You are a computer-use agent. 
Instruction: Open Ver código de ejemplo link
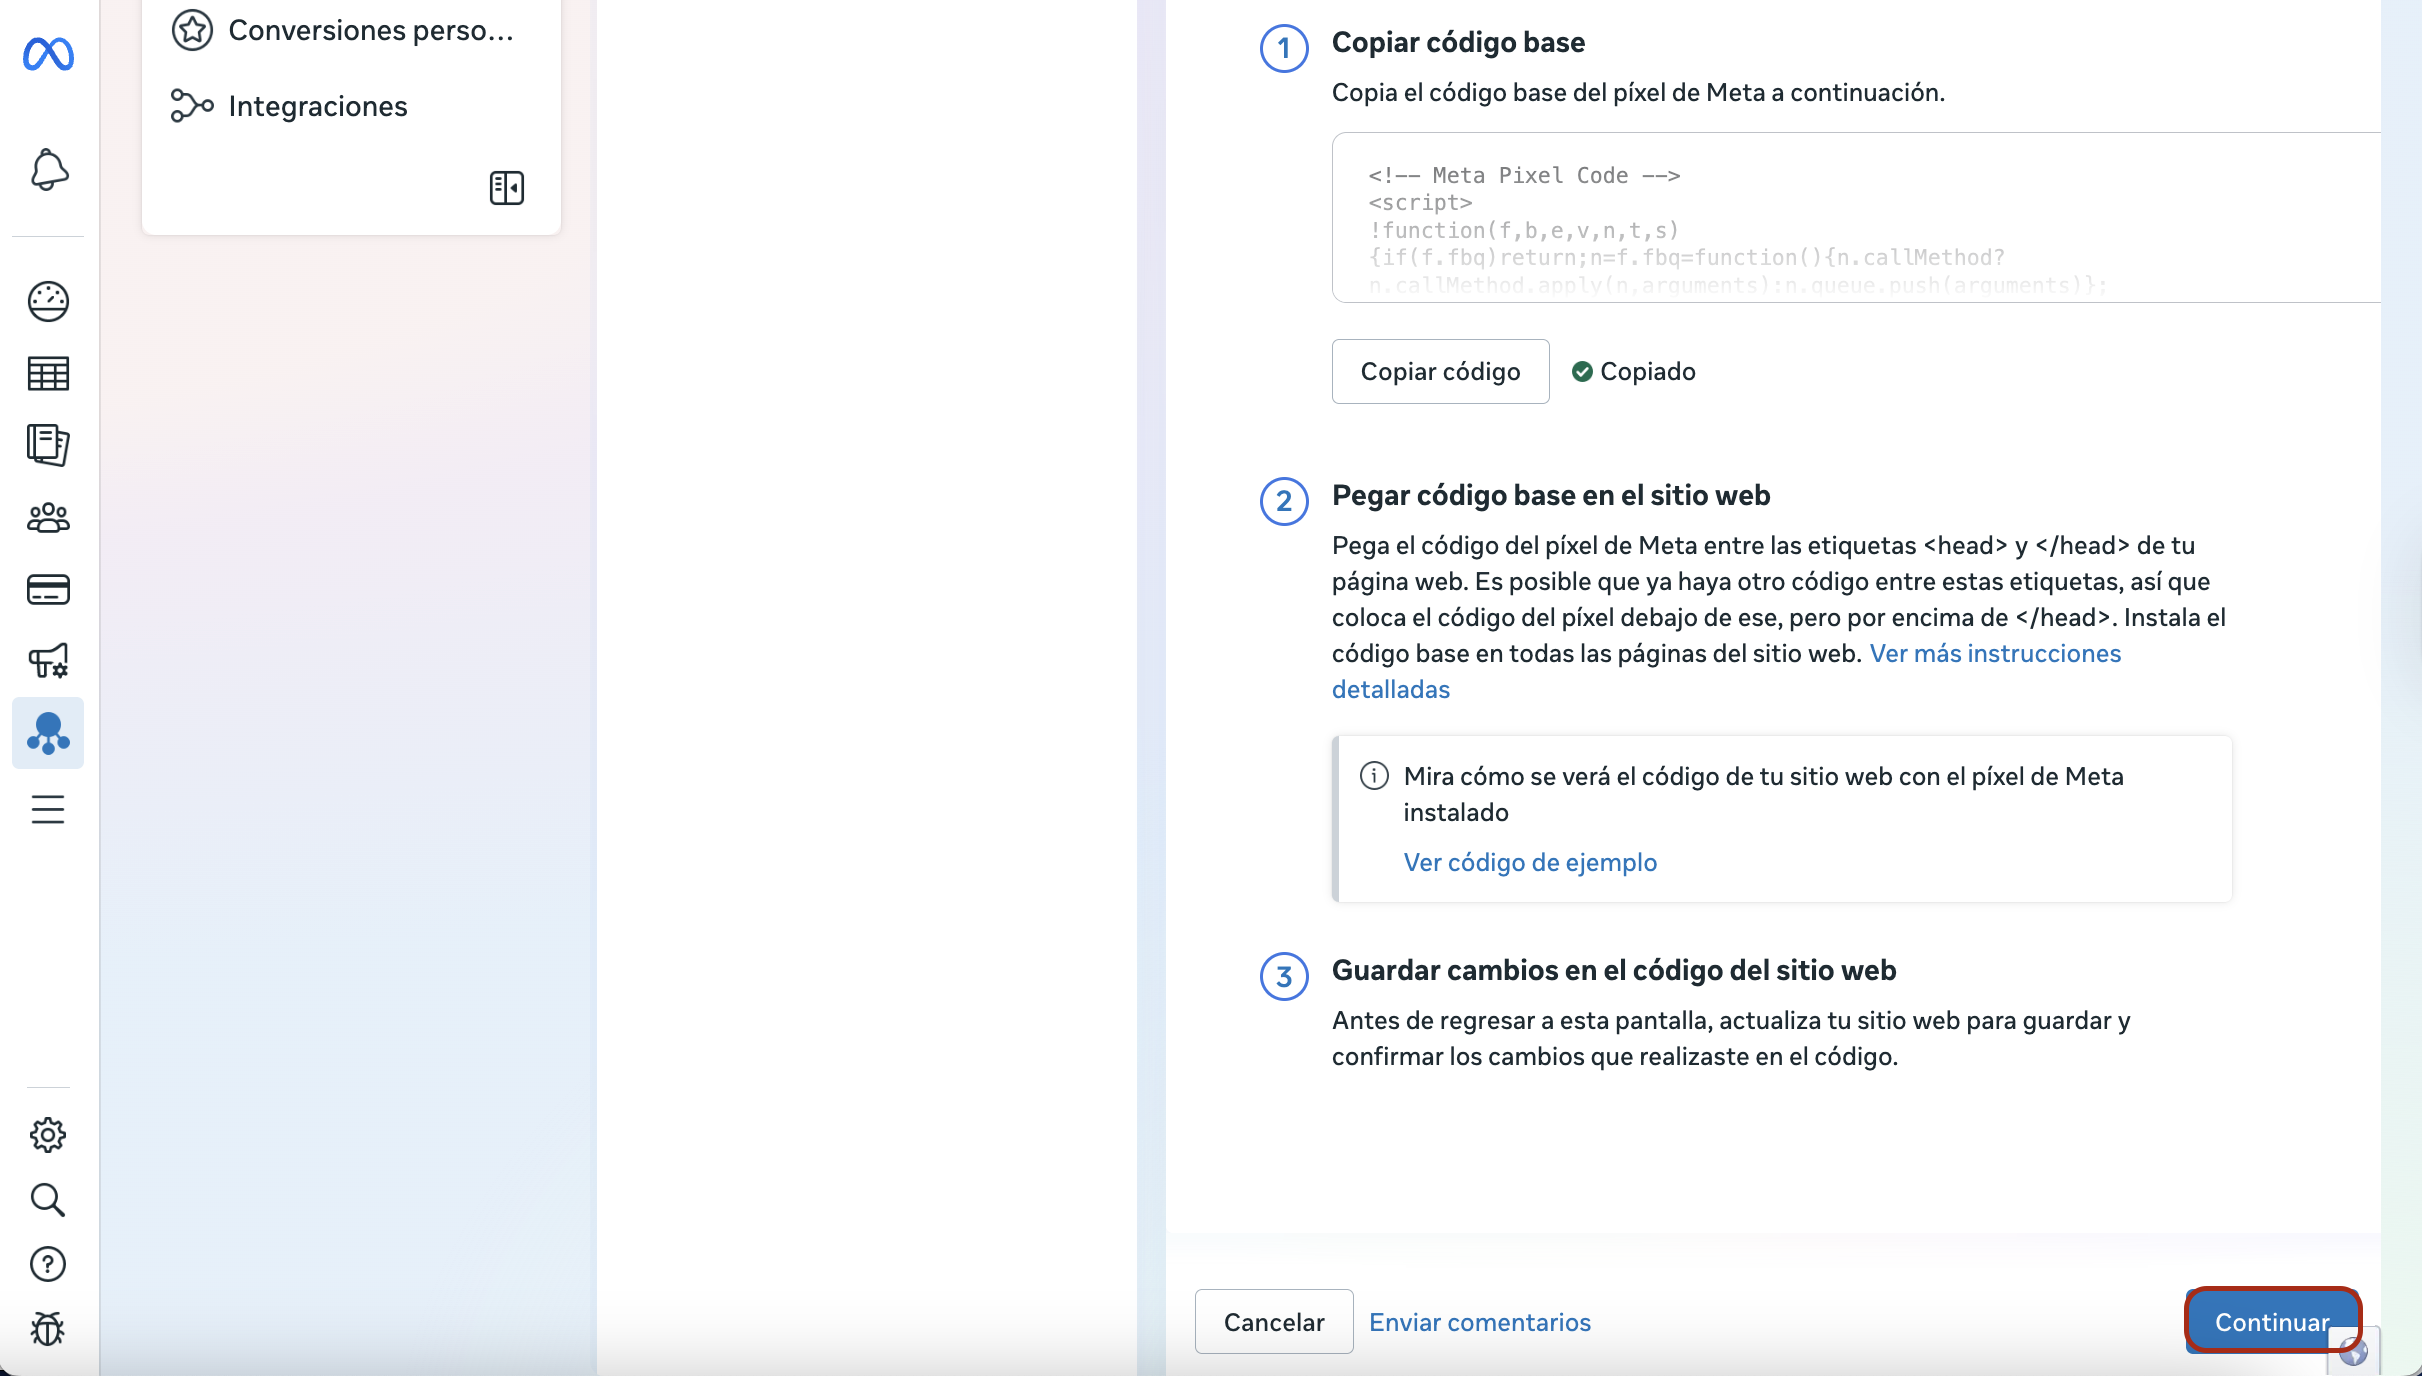click(1530, 862)
